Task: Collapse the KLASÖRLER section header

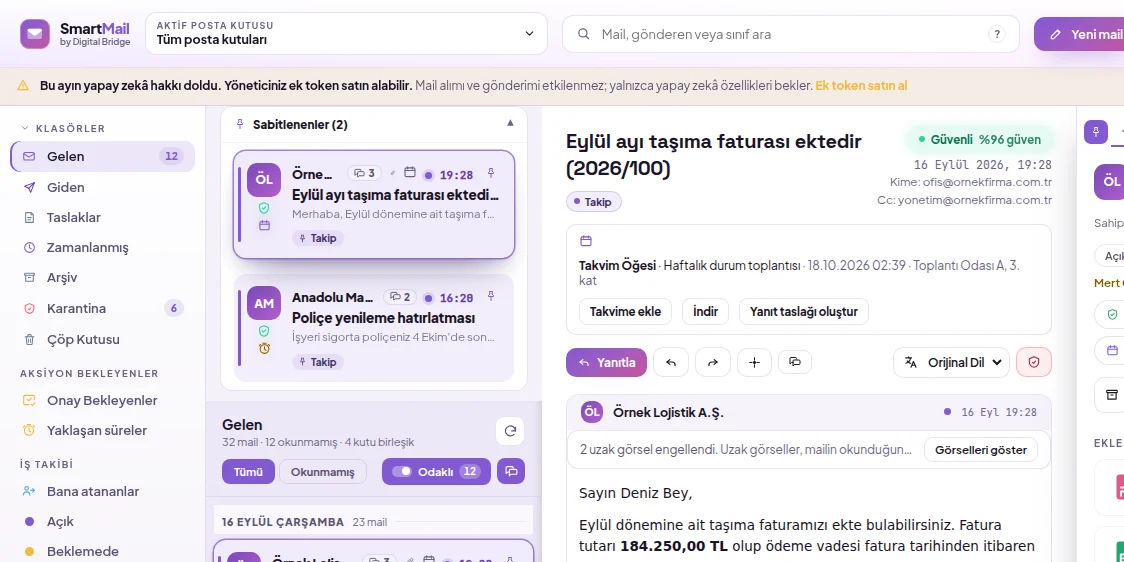Action: point(63,128)
